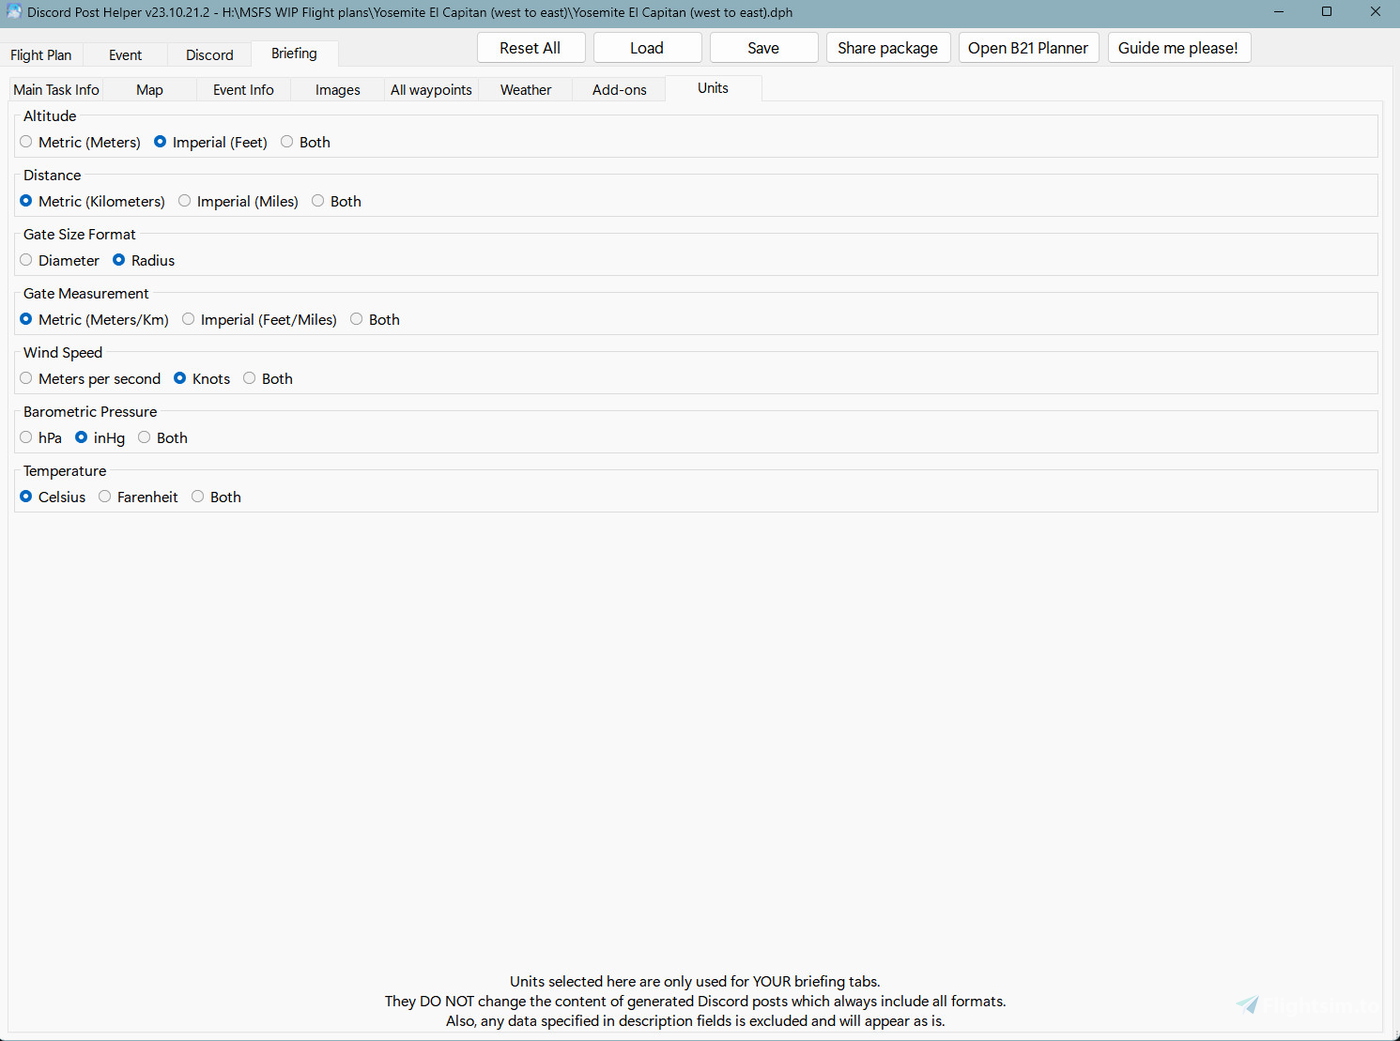
Task: Select hPa for Barometric Pressure
Action: tap(25, 437)
